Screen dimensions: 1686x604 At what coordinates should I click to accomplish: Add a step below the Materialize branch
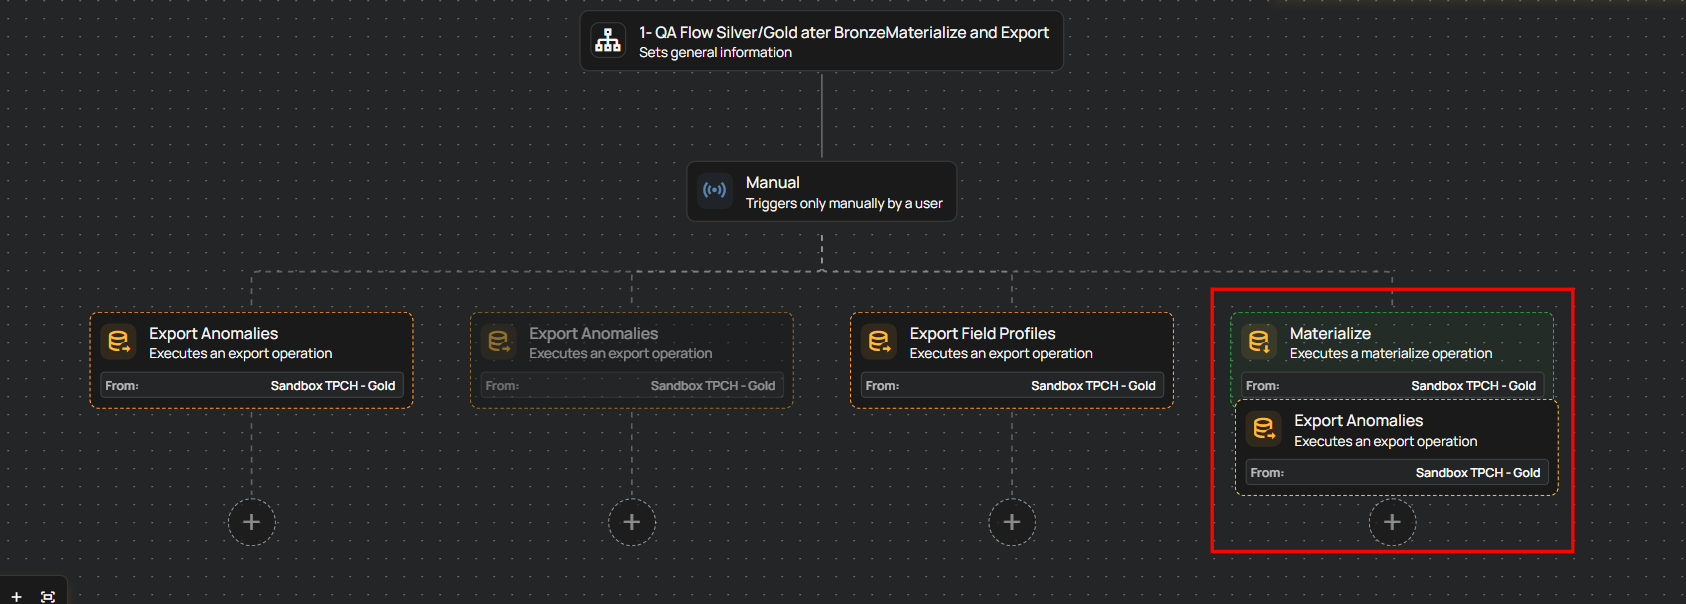click(x=1392, y=522)
